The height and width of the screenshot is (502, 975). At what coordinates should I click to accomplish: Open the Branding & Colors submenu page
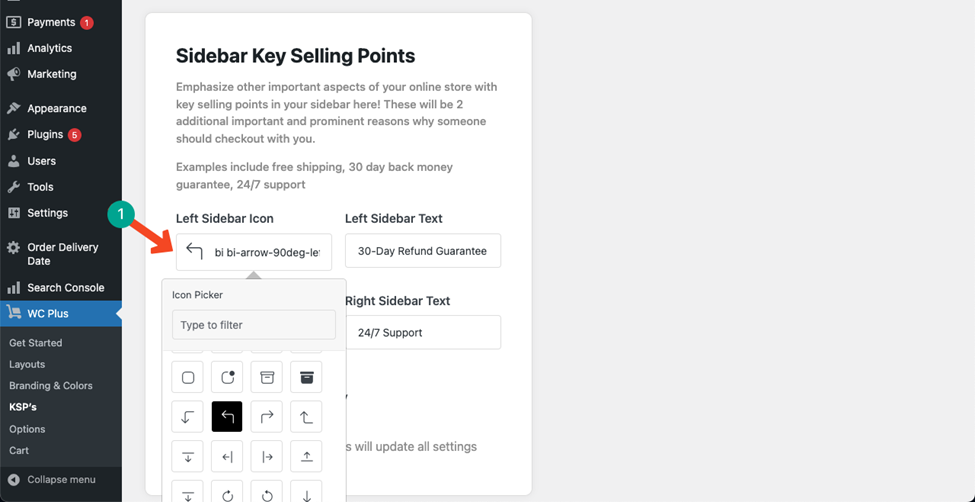click(x=51, y=386)
